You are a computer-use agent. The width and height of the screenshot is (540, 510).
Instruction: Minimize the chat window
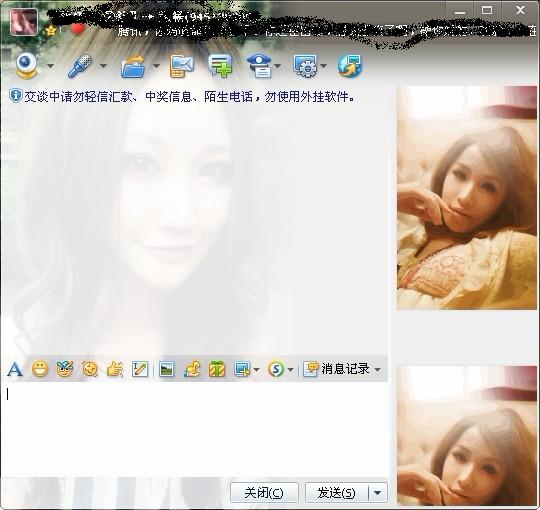[x=460, y=11]
